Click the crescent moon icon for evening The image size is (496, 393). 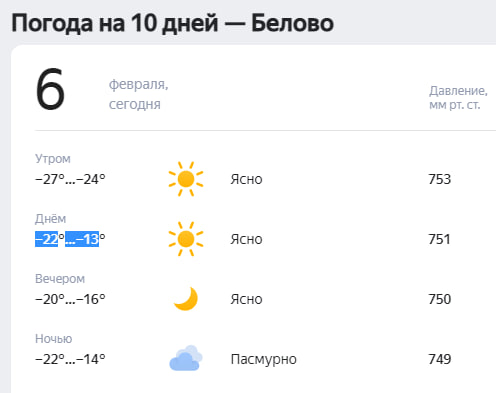[186, 299]
